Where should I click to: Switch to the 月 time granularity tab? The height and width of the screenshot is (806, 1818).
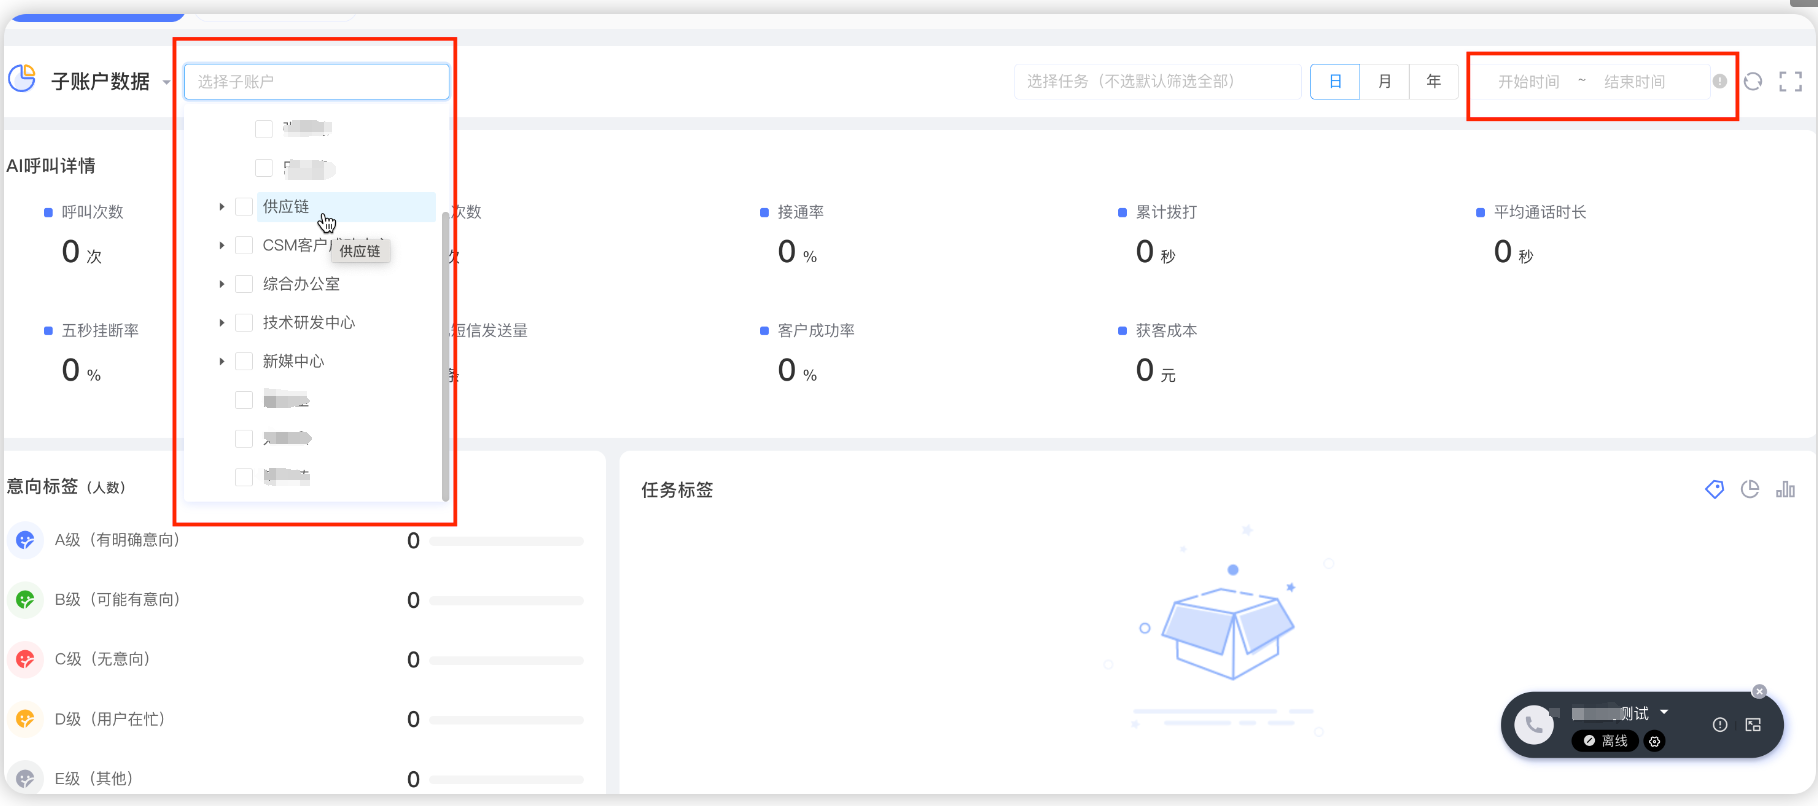click(1384, 82)
